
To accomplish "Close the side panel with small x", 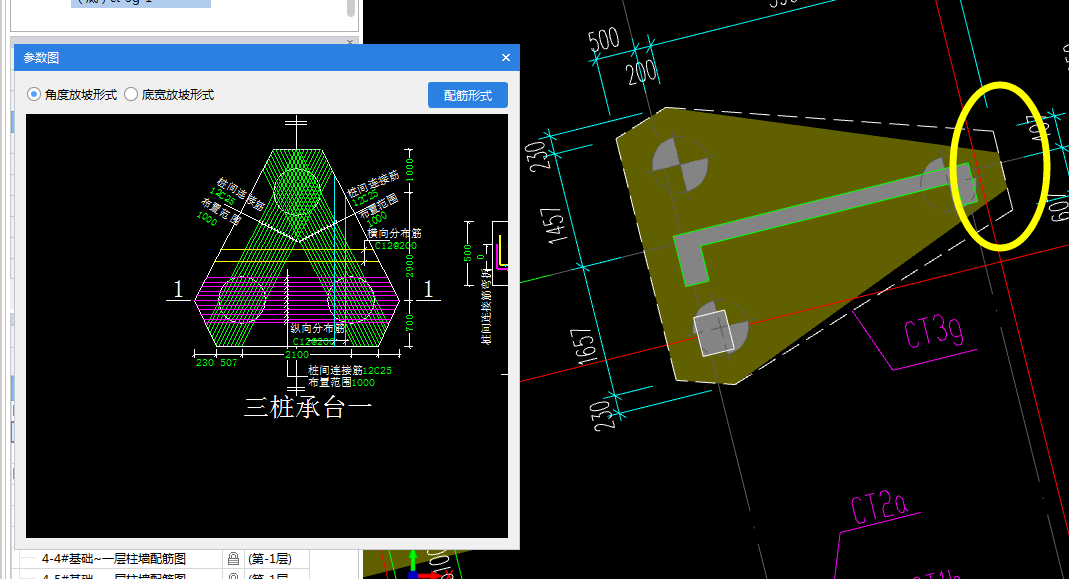I will (350, 42).
